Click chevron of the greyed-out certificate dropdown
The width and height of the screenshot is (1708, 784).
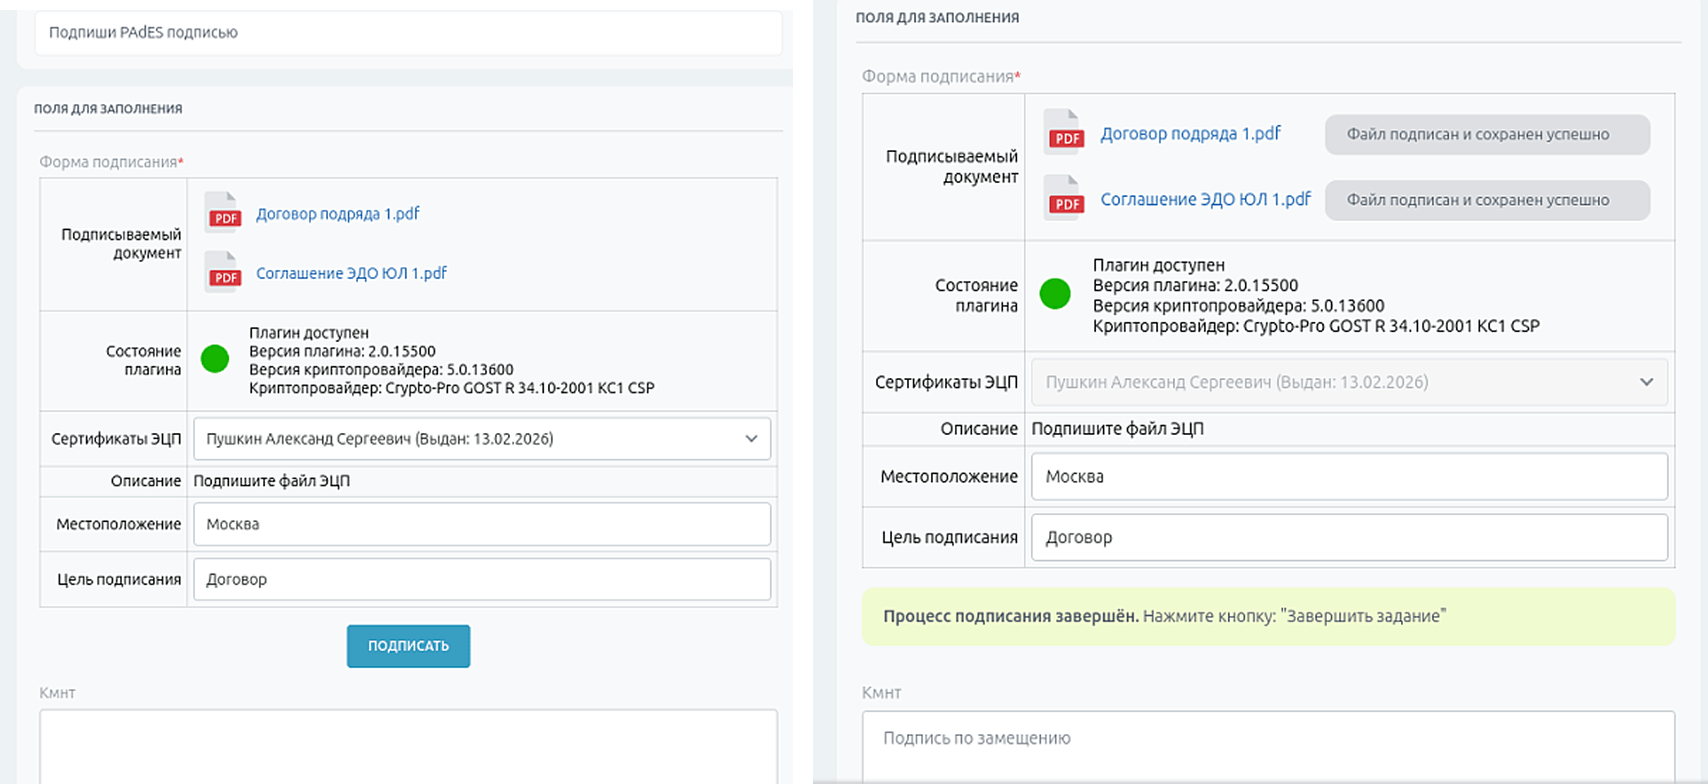tap(1646, 382)
